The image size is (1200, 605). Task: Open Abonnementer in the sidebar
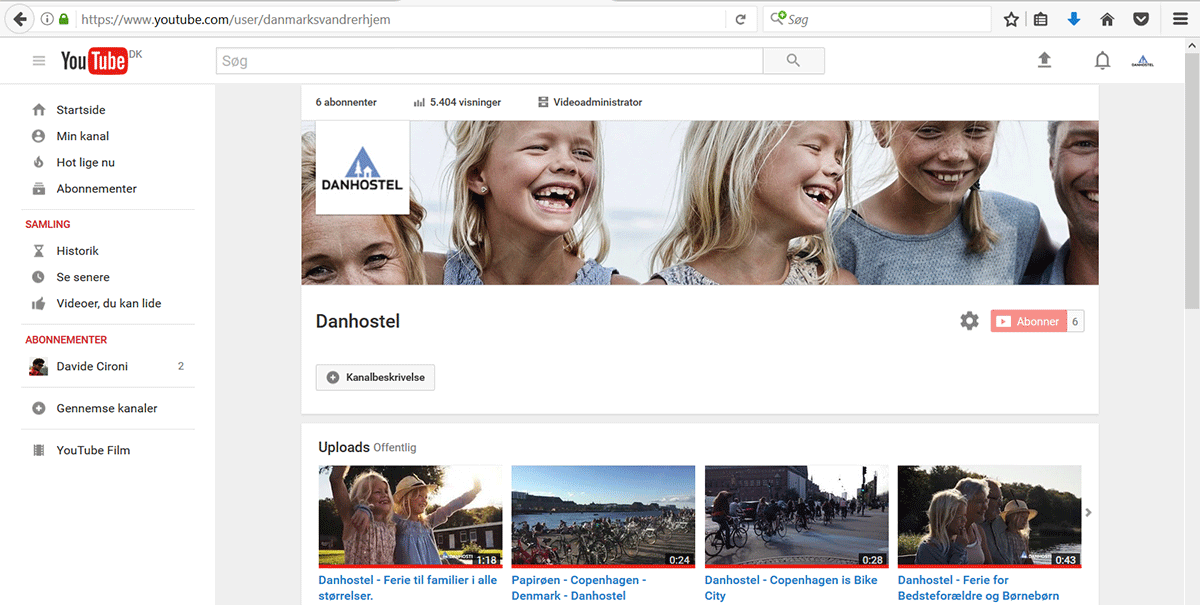[97, 188]
